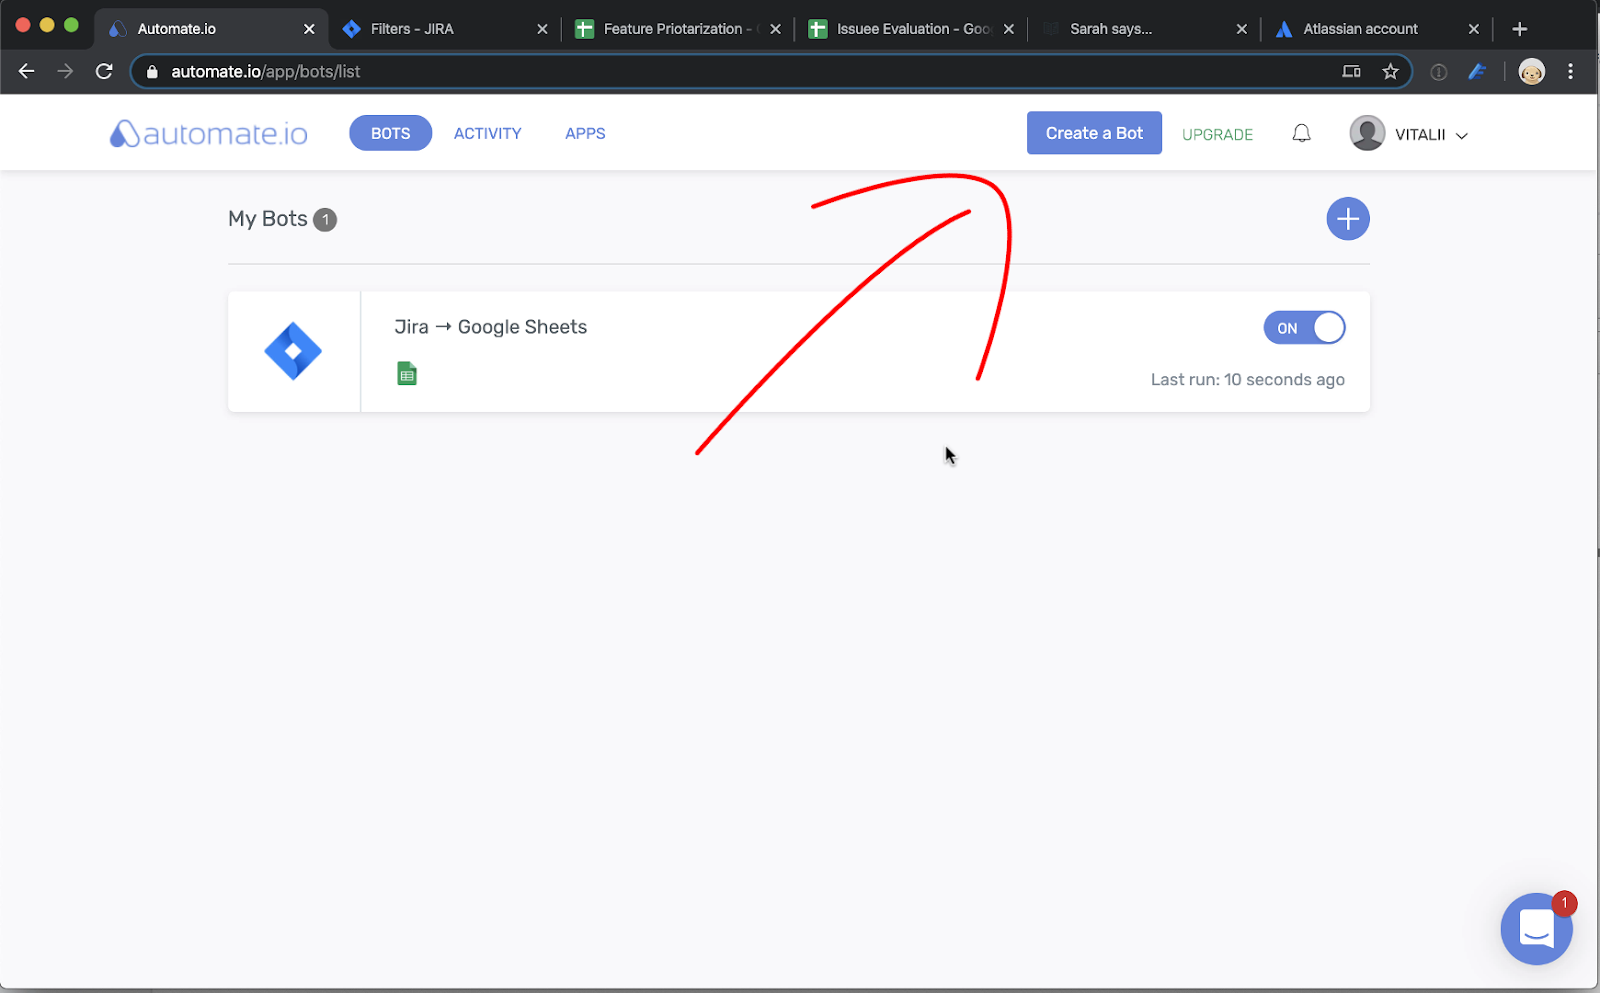1600x993 pixels.
Task: Close the Atlassian account tab
Action: 1473,29
